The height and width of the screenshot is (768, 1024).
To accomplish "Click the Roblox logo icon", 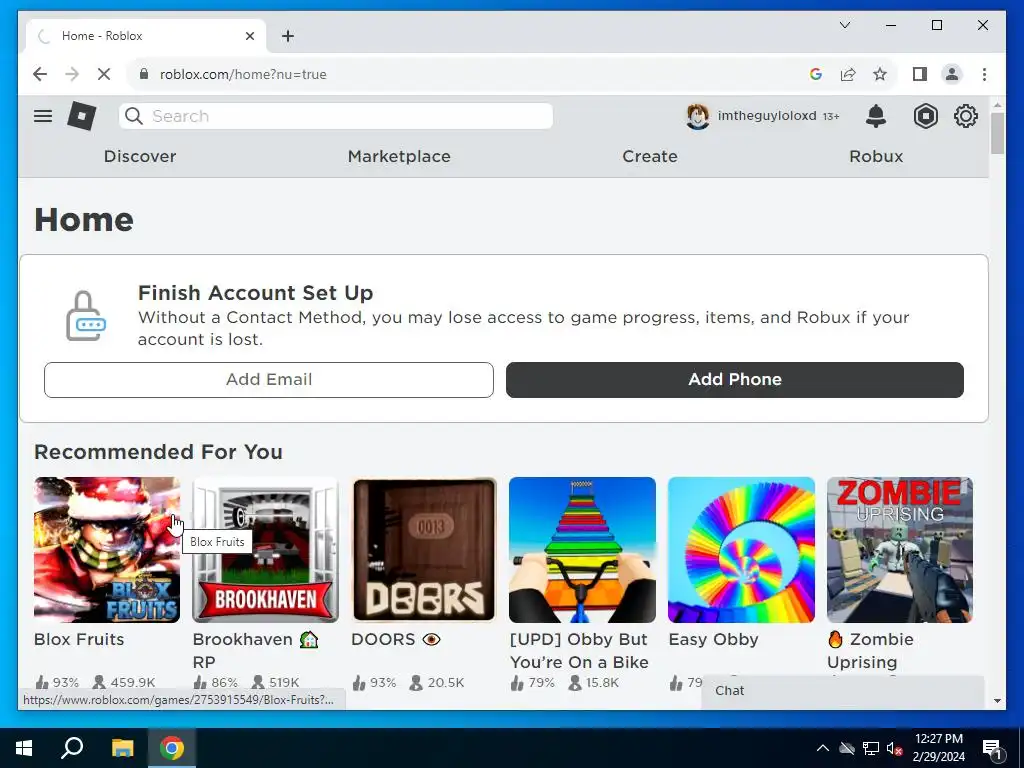I will (x=82, y=116).
